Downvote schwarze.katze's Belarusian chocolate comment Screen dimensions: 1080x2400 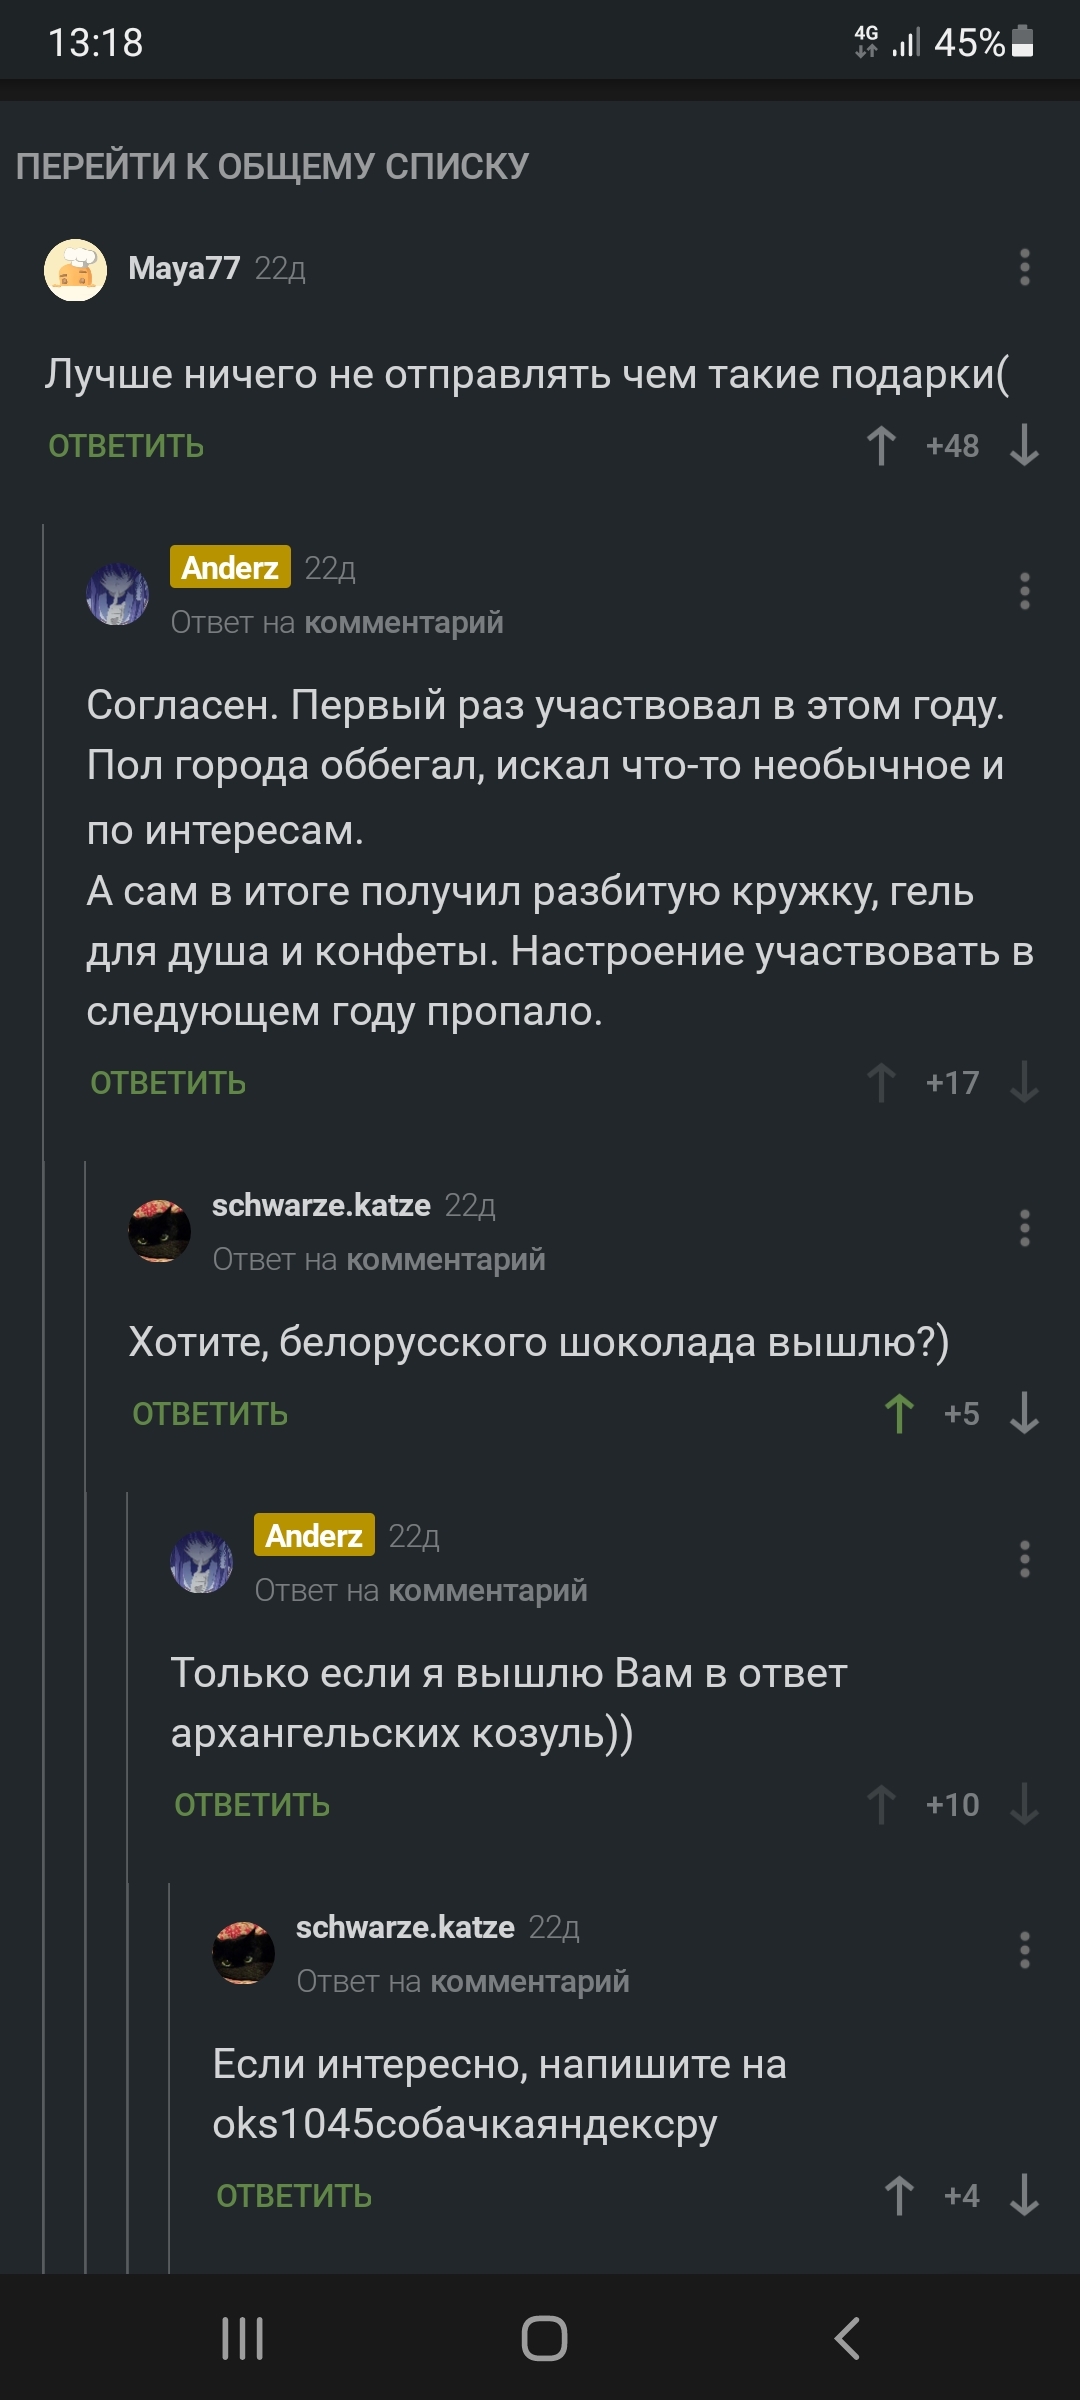1024,1414
